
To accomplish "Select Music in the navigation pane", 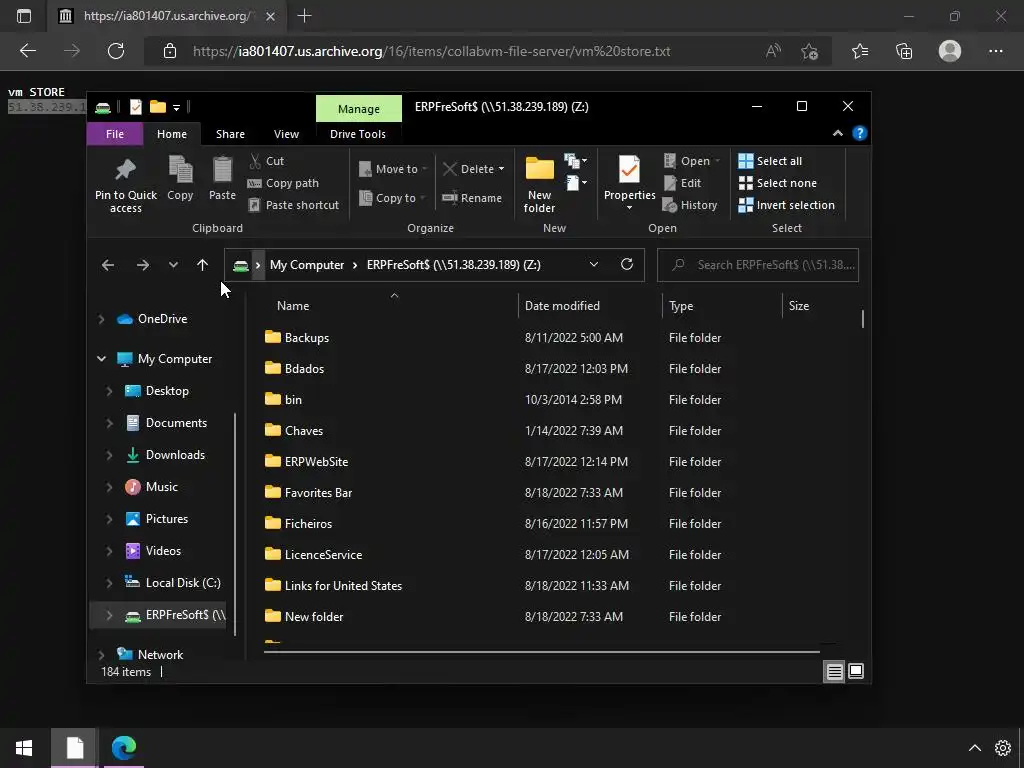I will [x=152, y=487].
